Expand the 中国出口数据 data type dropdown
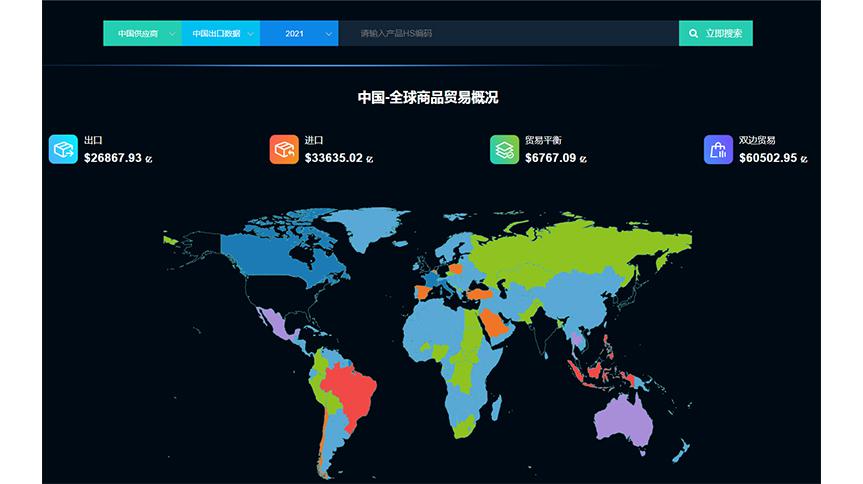Screen dimensions: 863x484 point(221,33)
